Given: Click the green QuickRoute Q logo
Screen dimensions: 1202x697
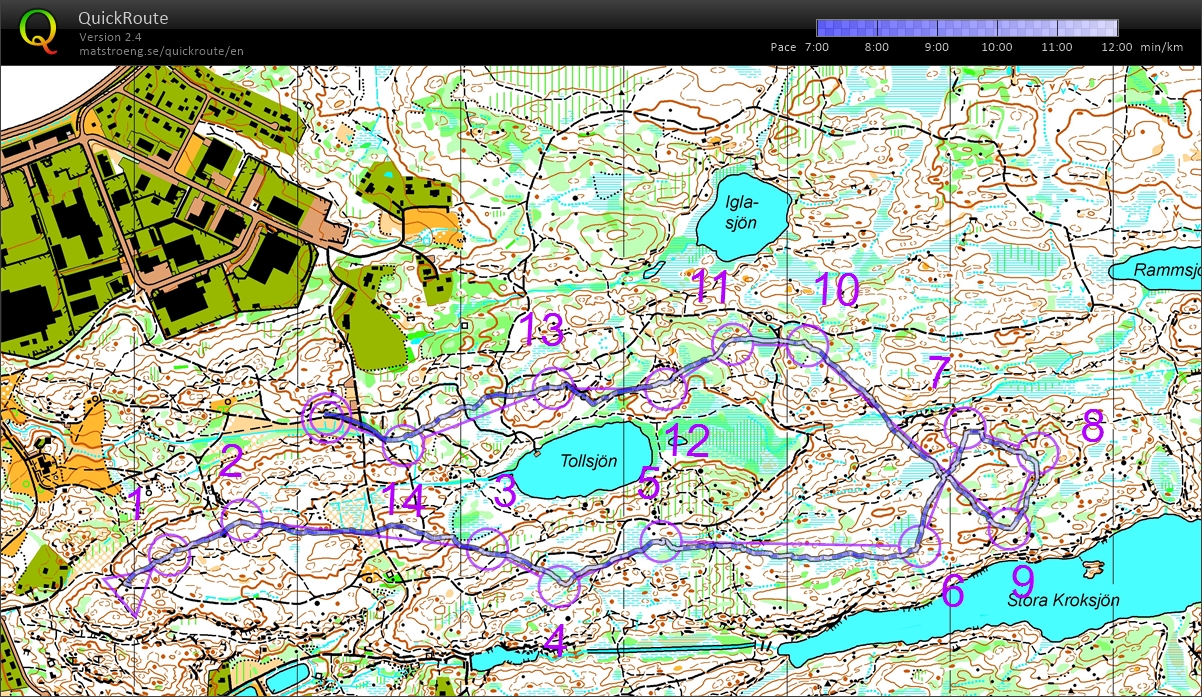Looking at the screenshot, I should [38, 31].
